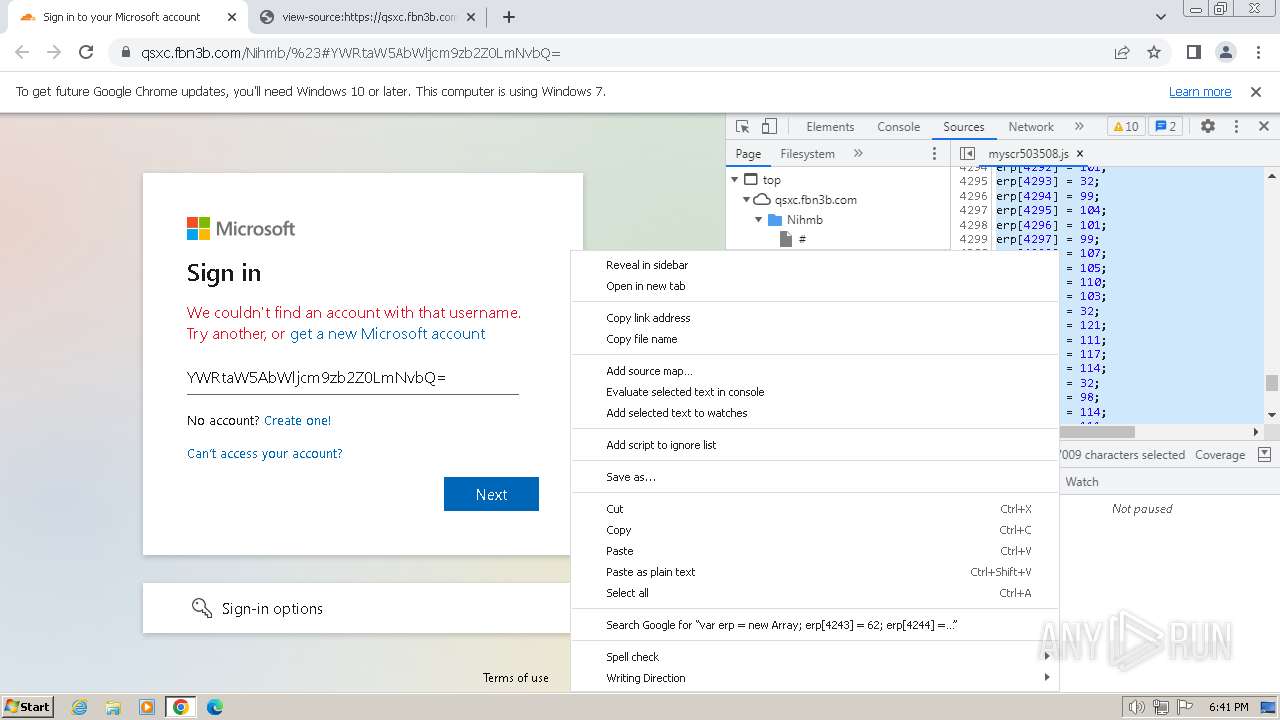Open the Chrome three-dot menu

1258,53
